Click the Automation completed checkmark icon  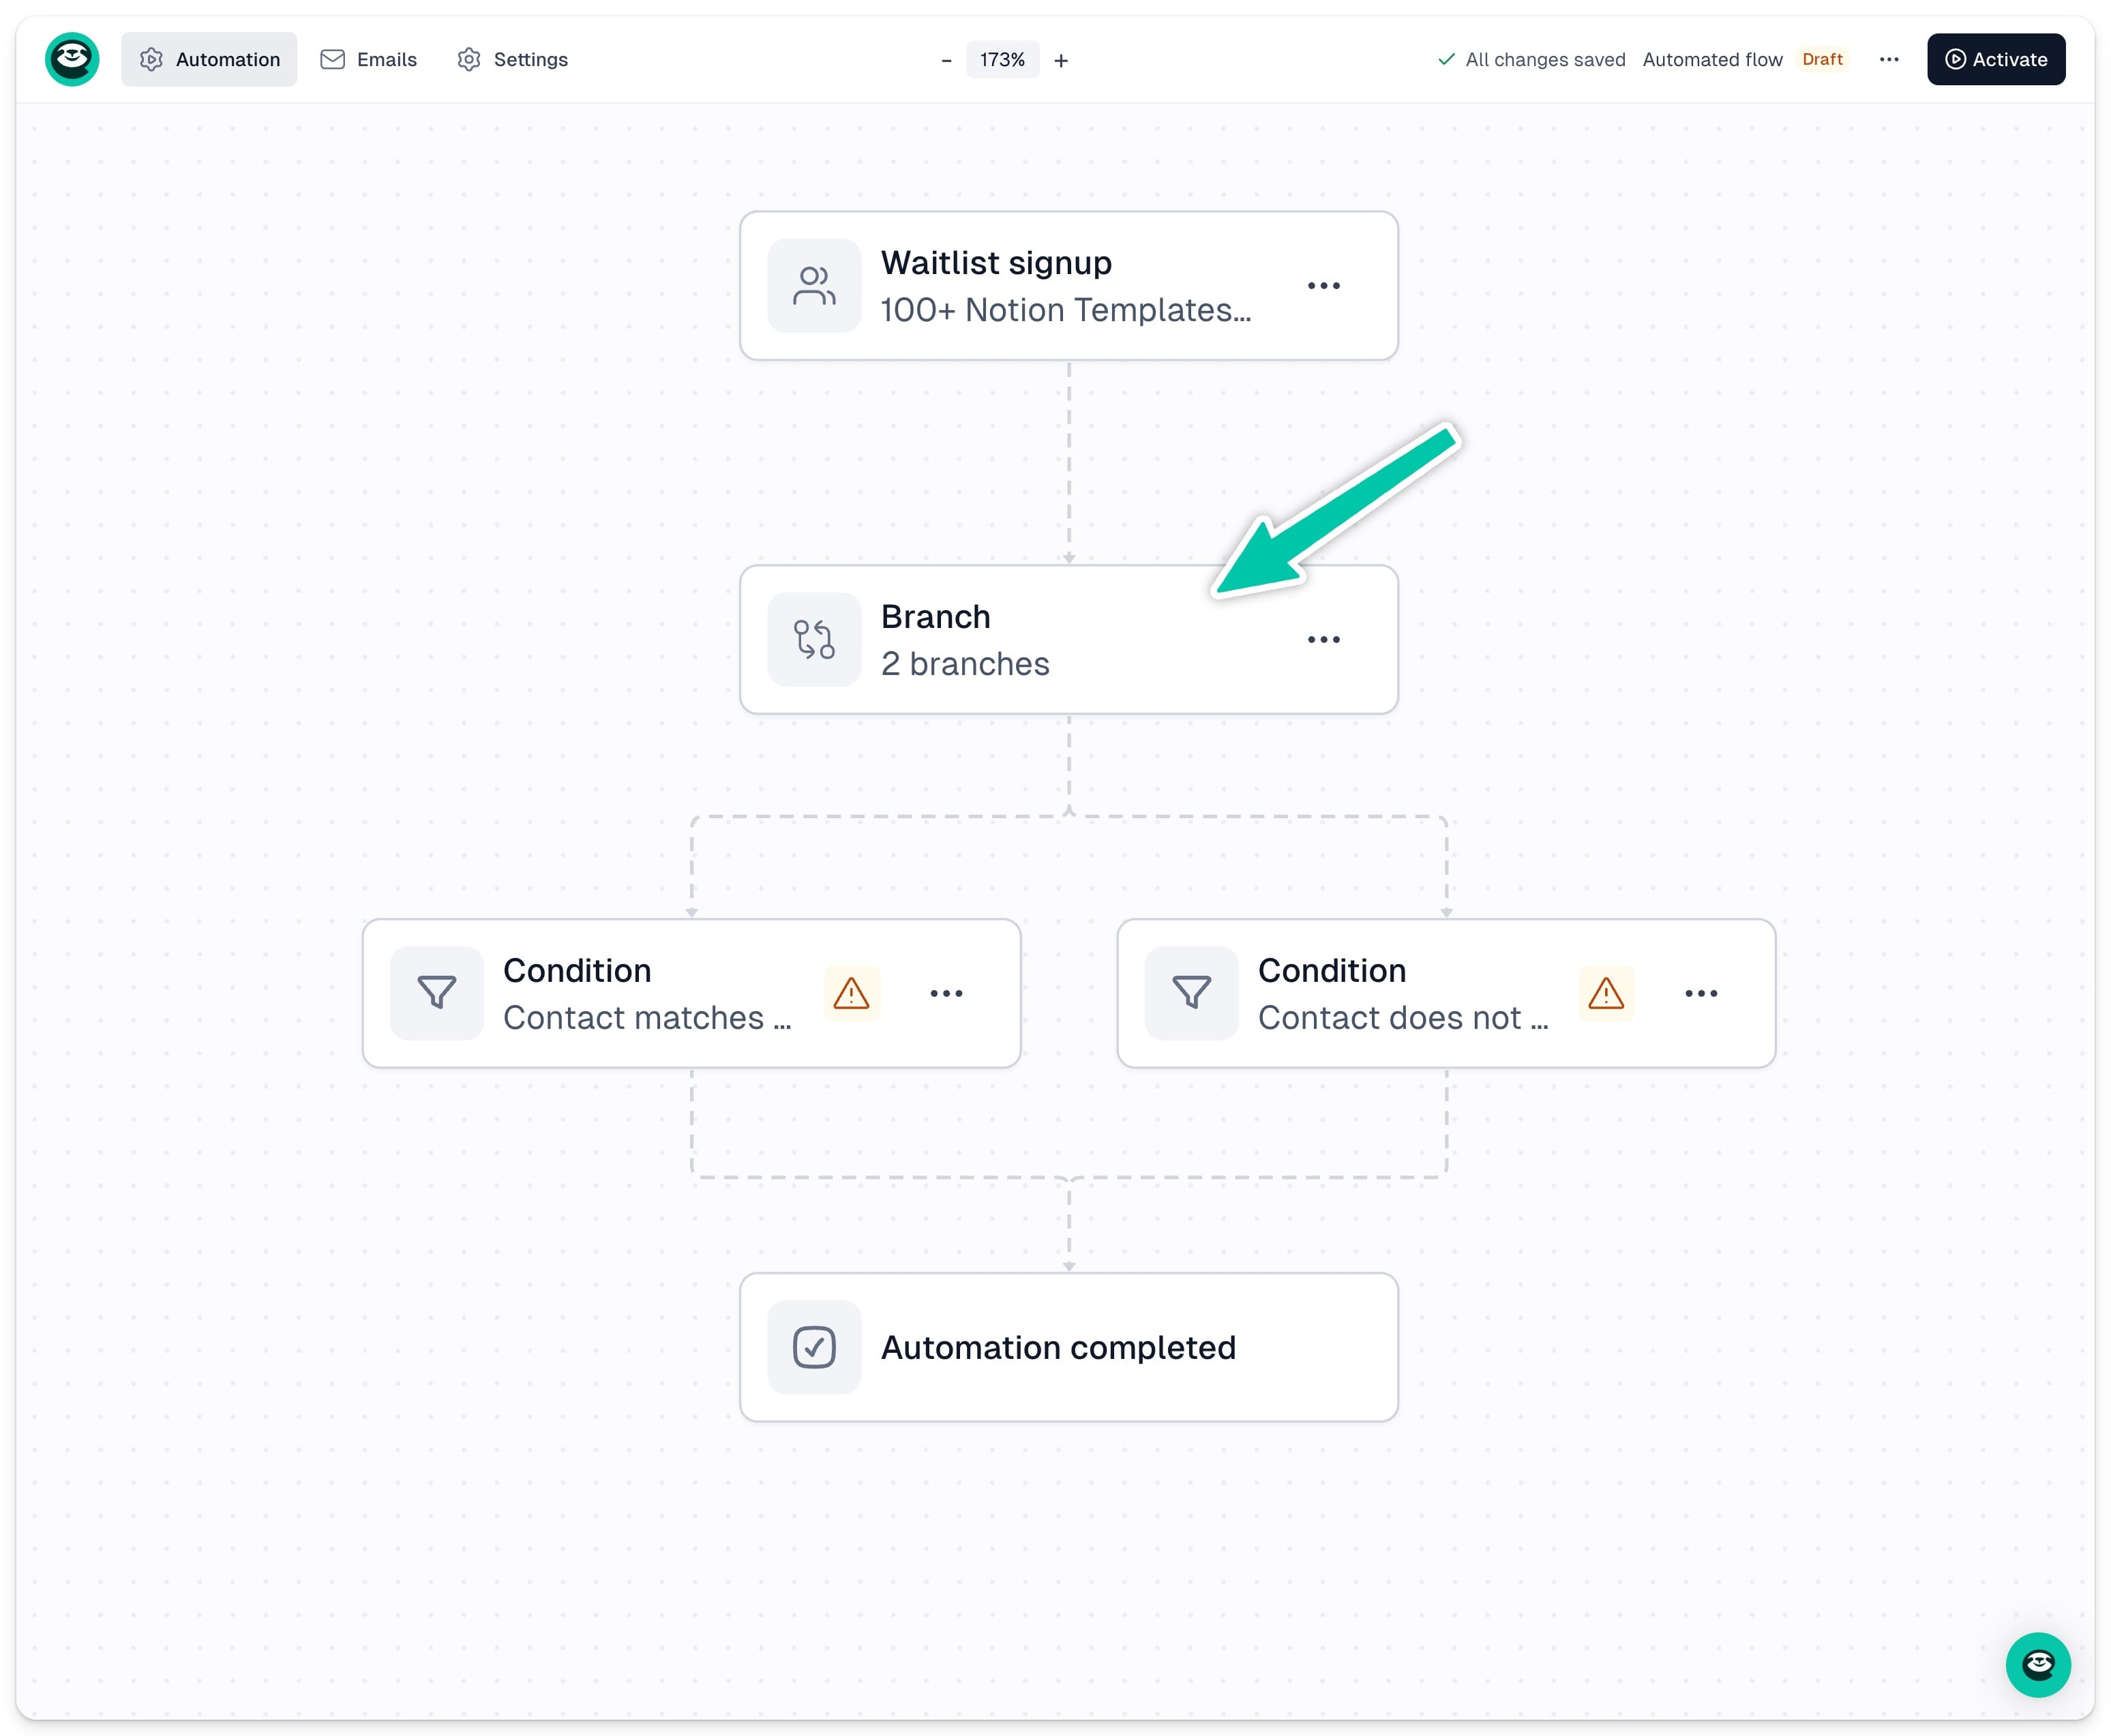pos(814,1347)
